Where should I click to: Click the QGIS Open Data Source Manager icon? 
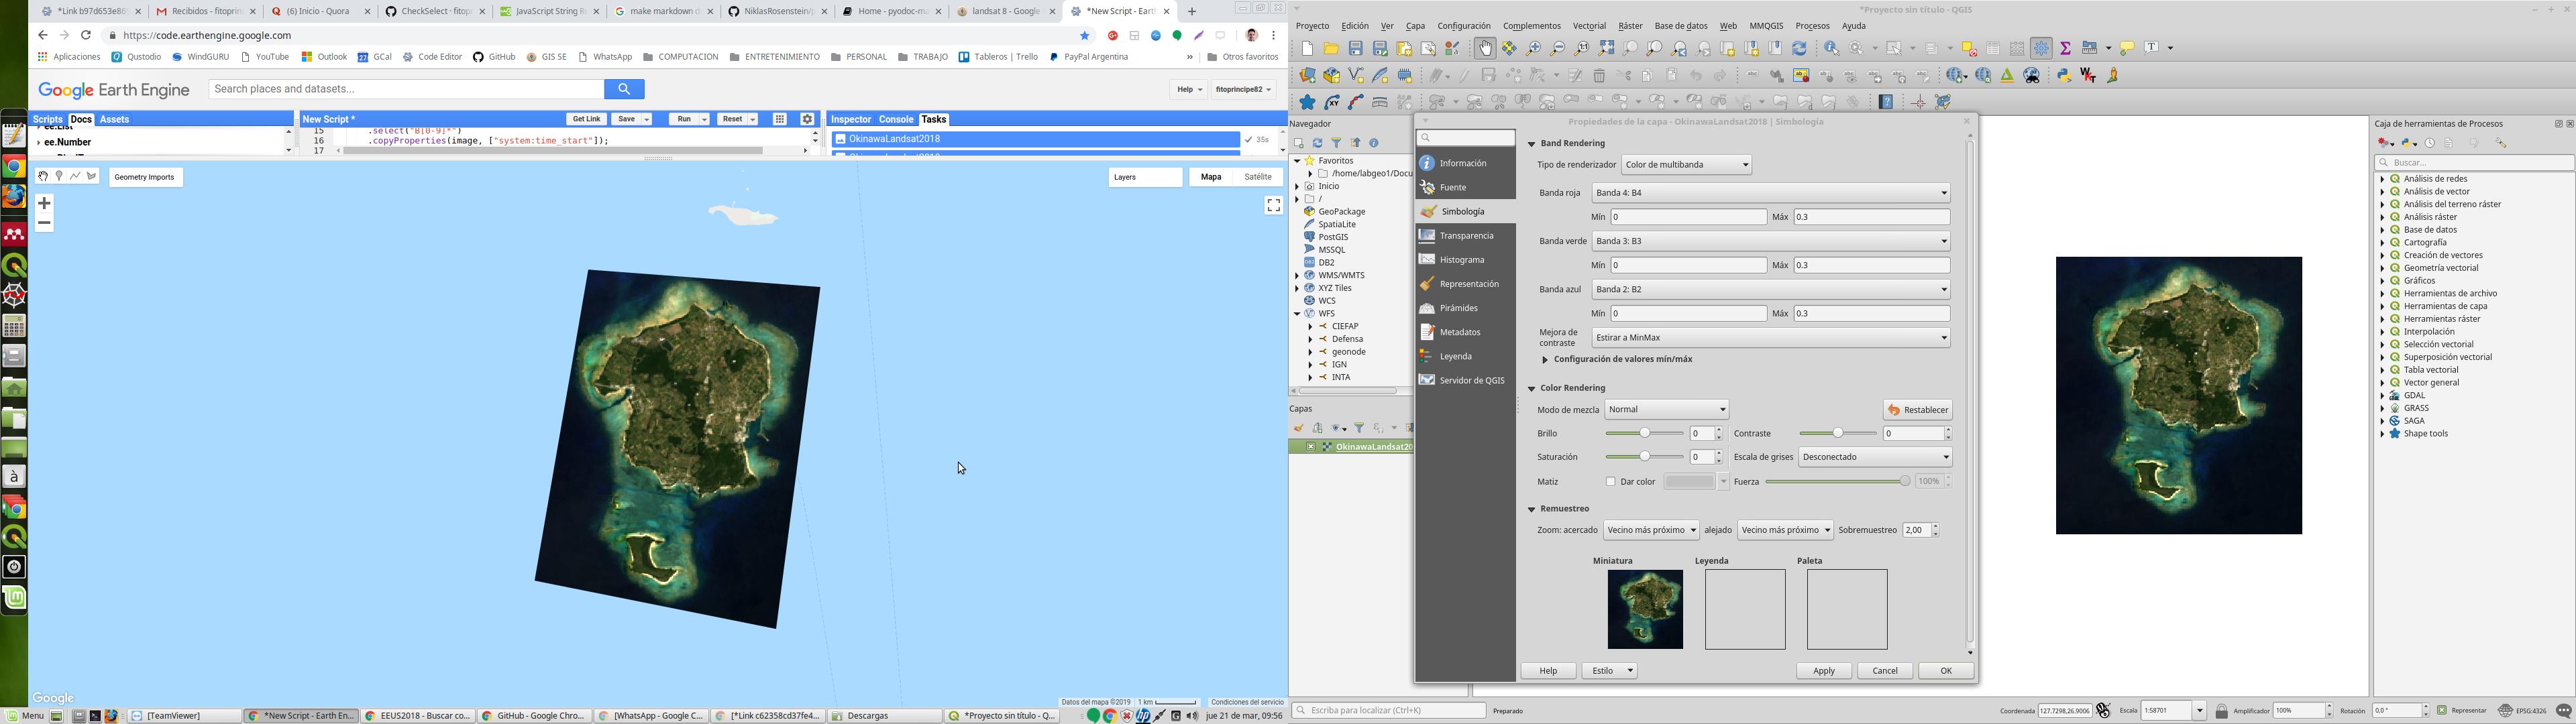click(x=1308, y=76)
